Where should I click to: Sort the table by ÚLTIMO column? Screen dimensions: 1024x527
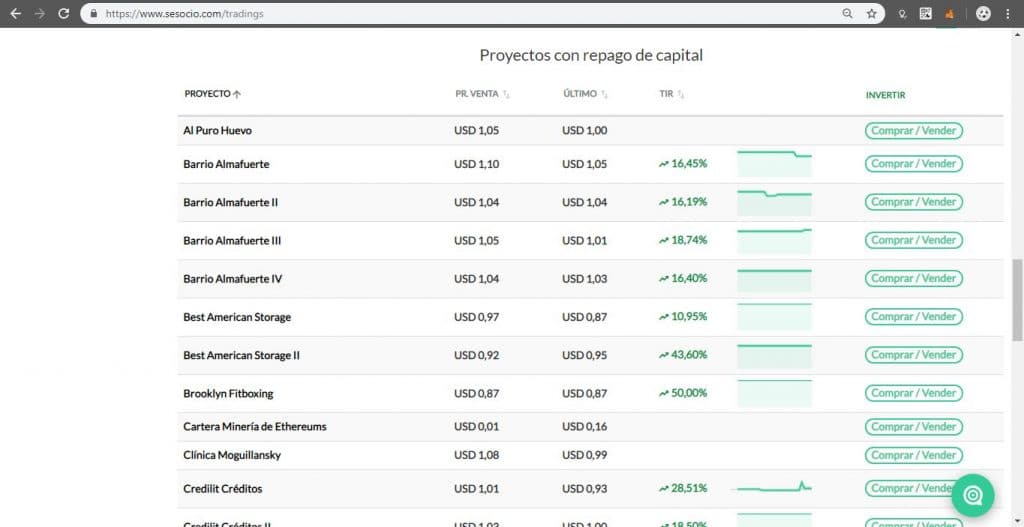click(585, 94)
